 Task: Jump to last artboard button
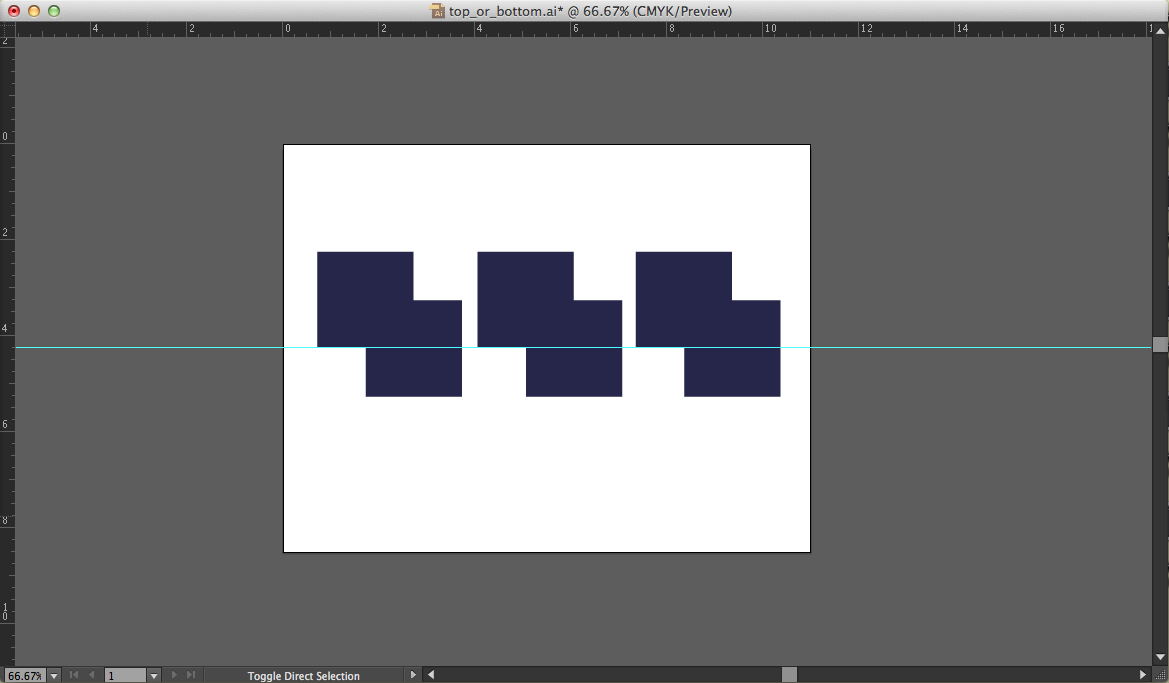pos(191,676)
